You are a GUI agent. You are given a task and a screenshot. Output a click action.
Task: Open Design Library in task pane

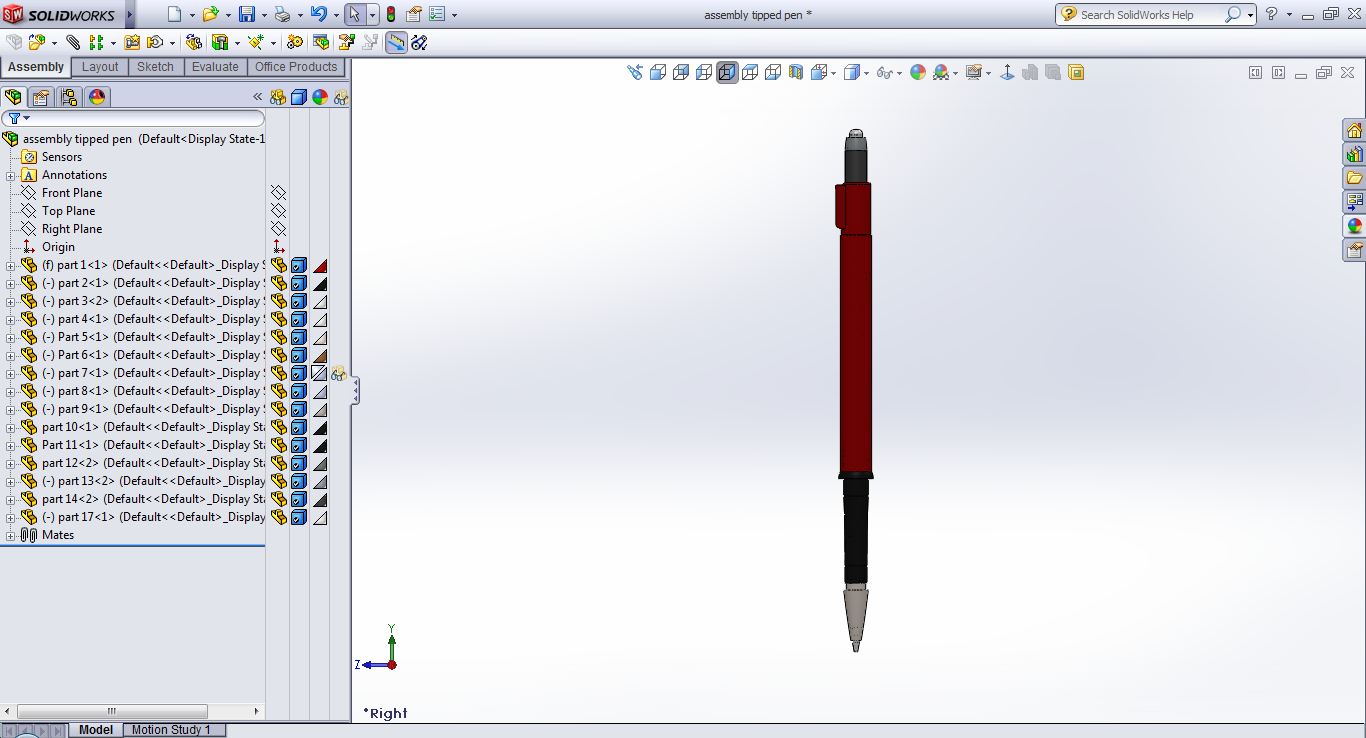(x=1354, y=155)
